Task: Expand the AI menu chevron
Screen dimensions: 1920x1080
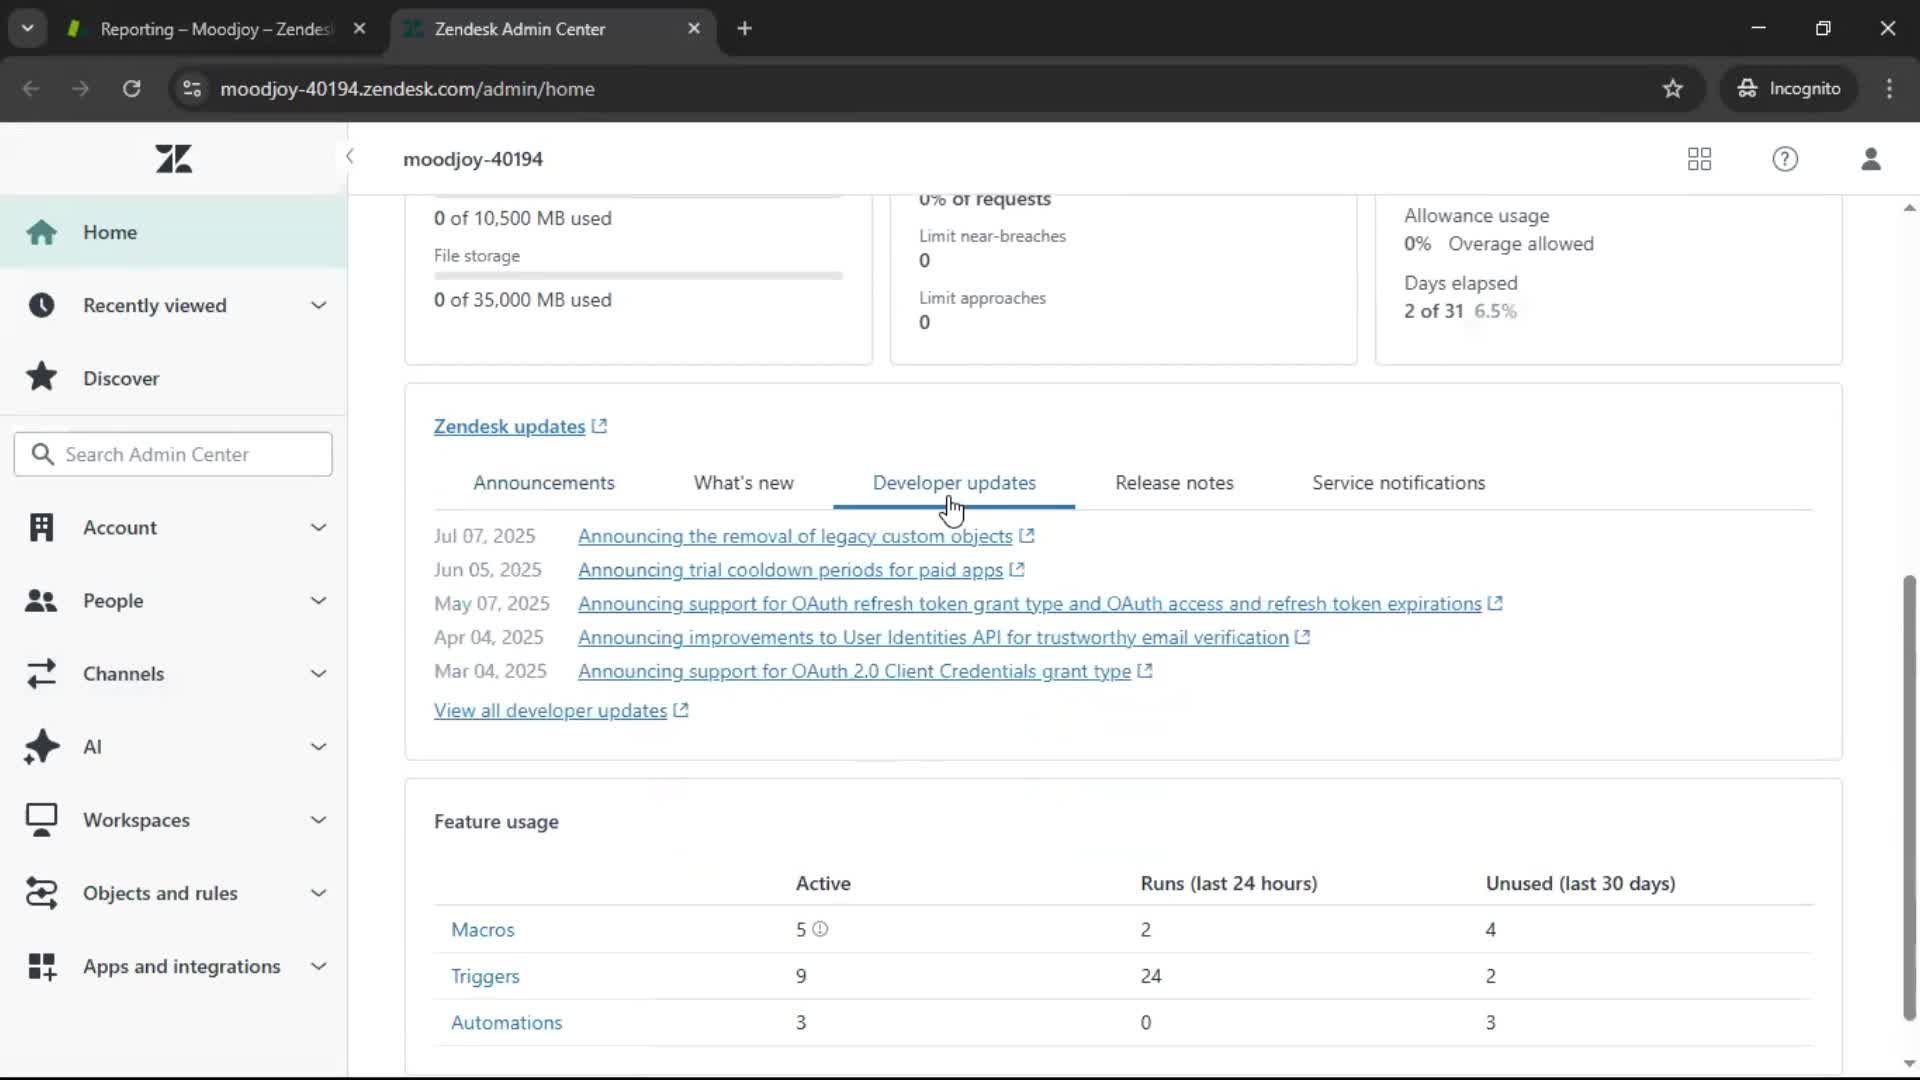Action: pyautogui.click(x=318, y=747)
